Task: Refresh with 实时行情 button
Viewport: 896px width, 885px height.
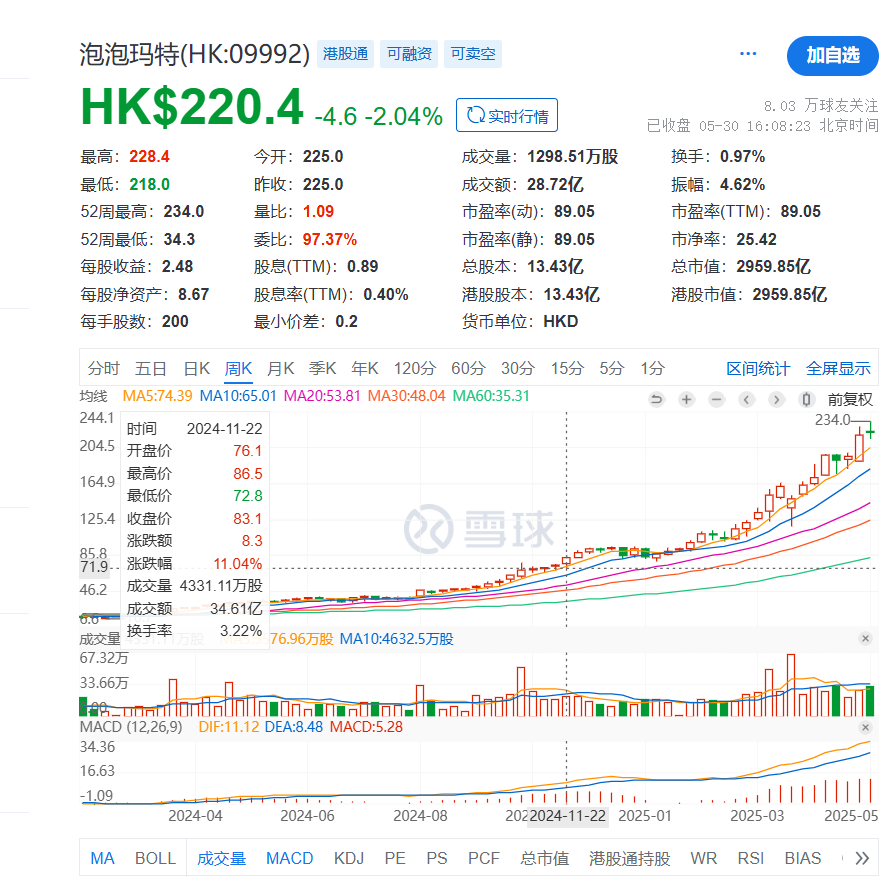Action: [x=507, y=115]
